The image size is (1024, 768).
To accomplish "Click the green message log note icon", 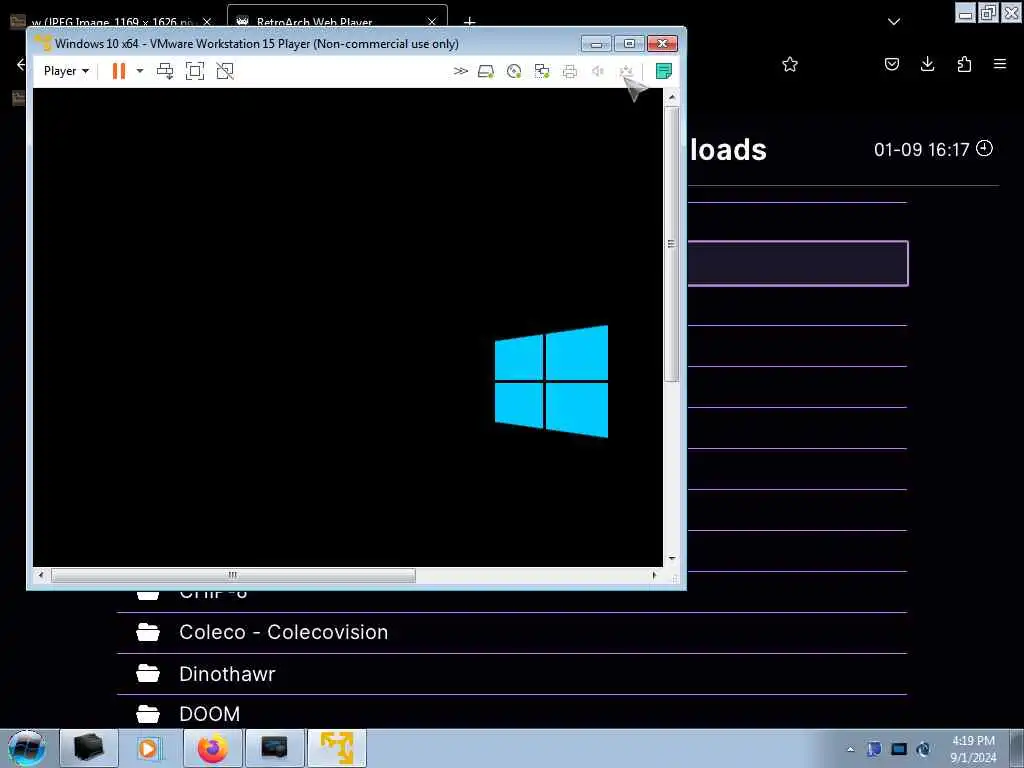I will (664, 71).
